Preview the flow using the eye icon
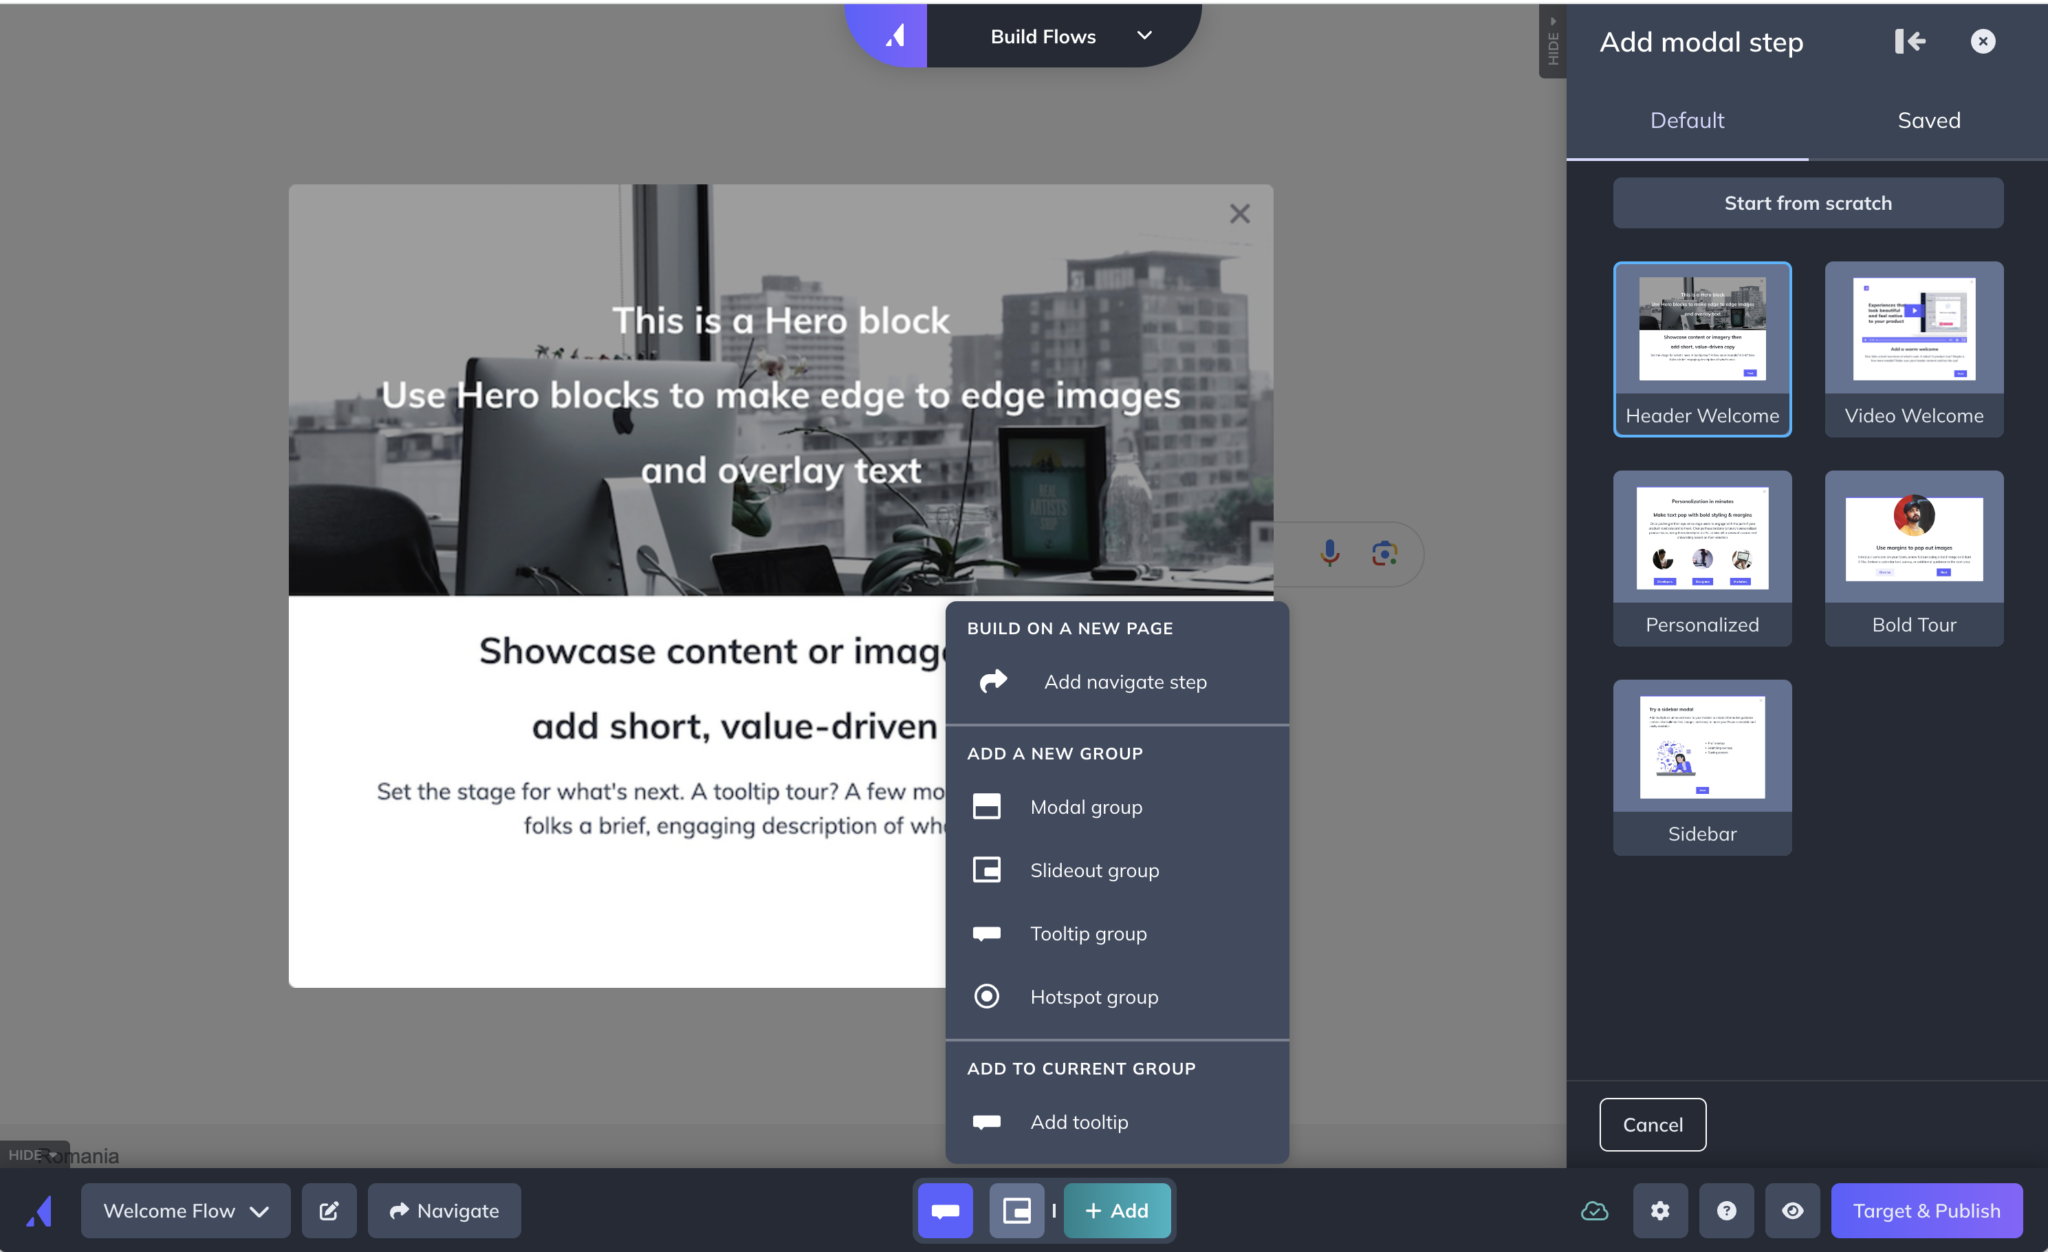This screenshot has height=1252, width=2048. pos(1791,1210)
